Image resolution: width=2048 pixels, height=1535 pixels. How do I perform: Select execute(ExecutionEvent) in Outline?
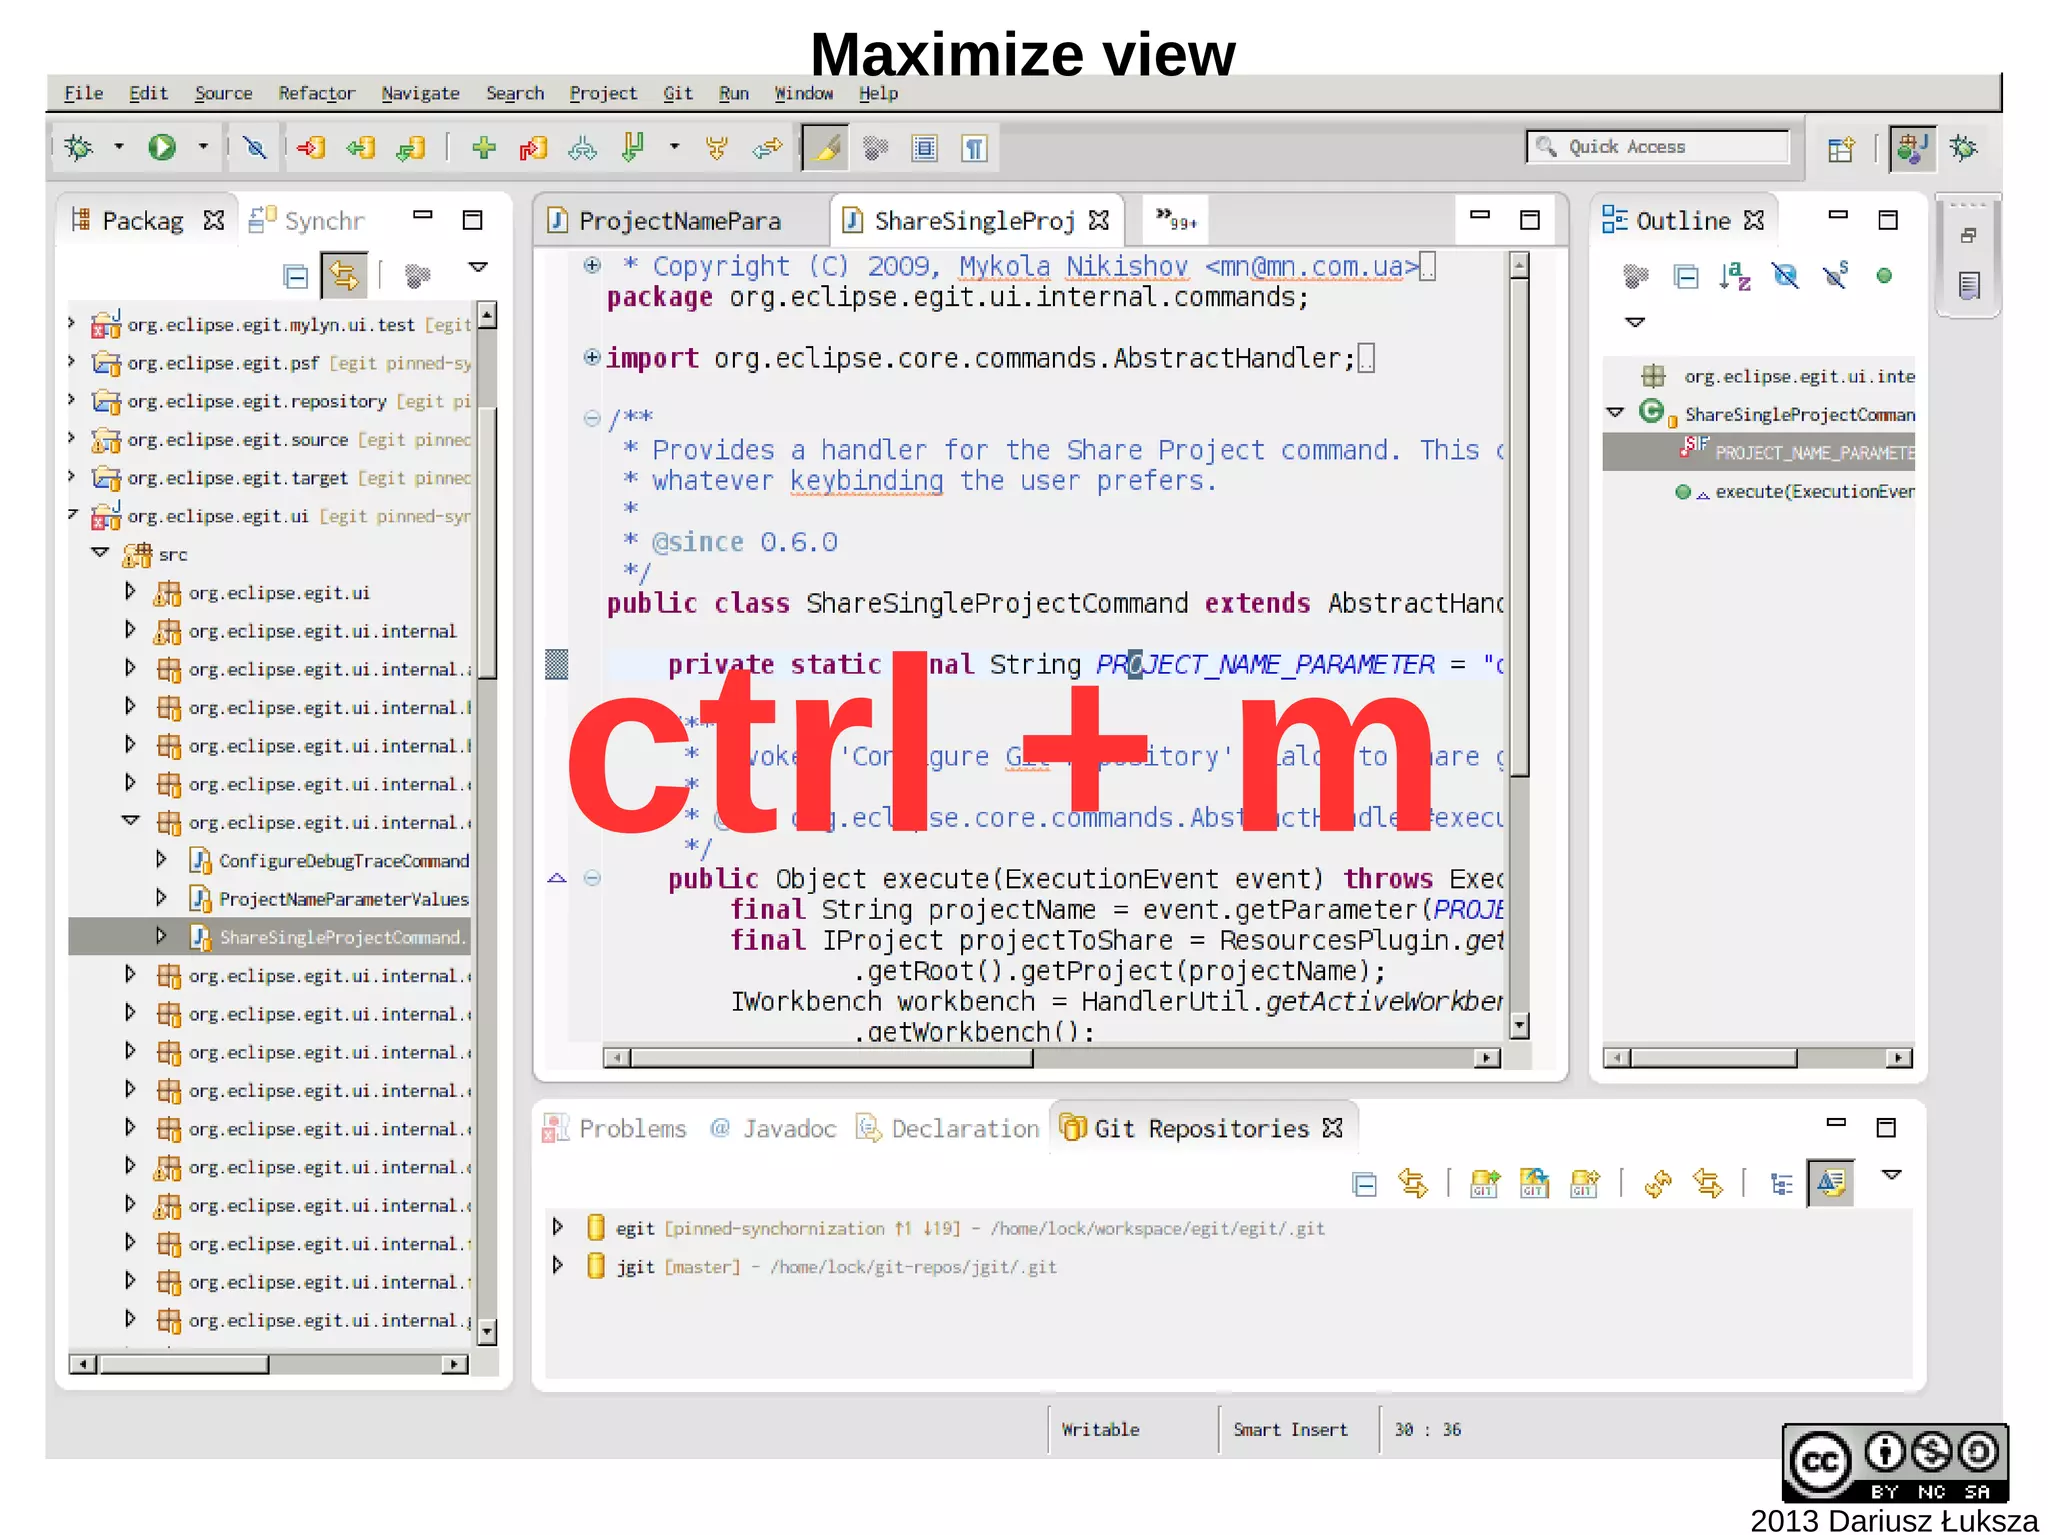[x=1794, y=491]
